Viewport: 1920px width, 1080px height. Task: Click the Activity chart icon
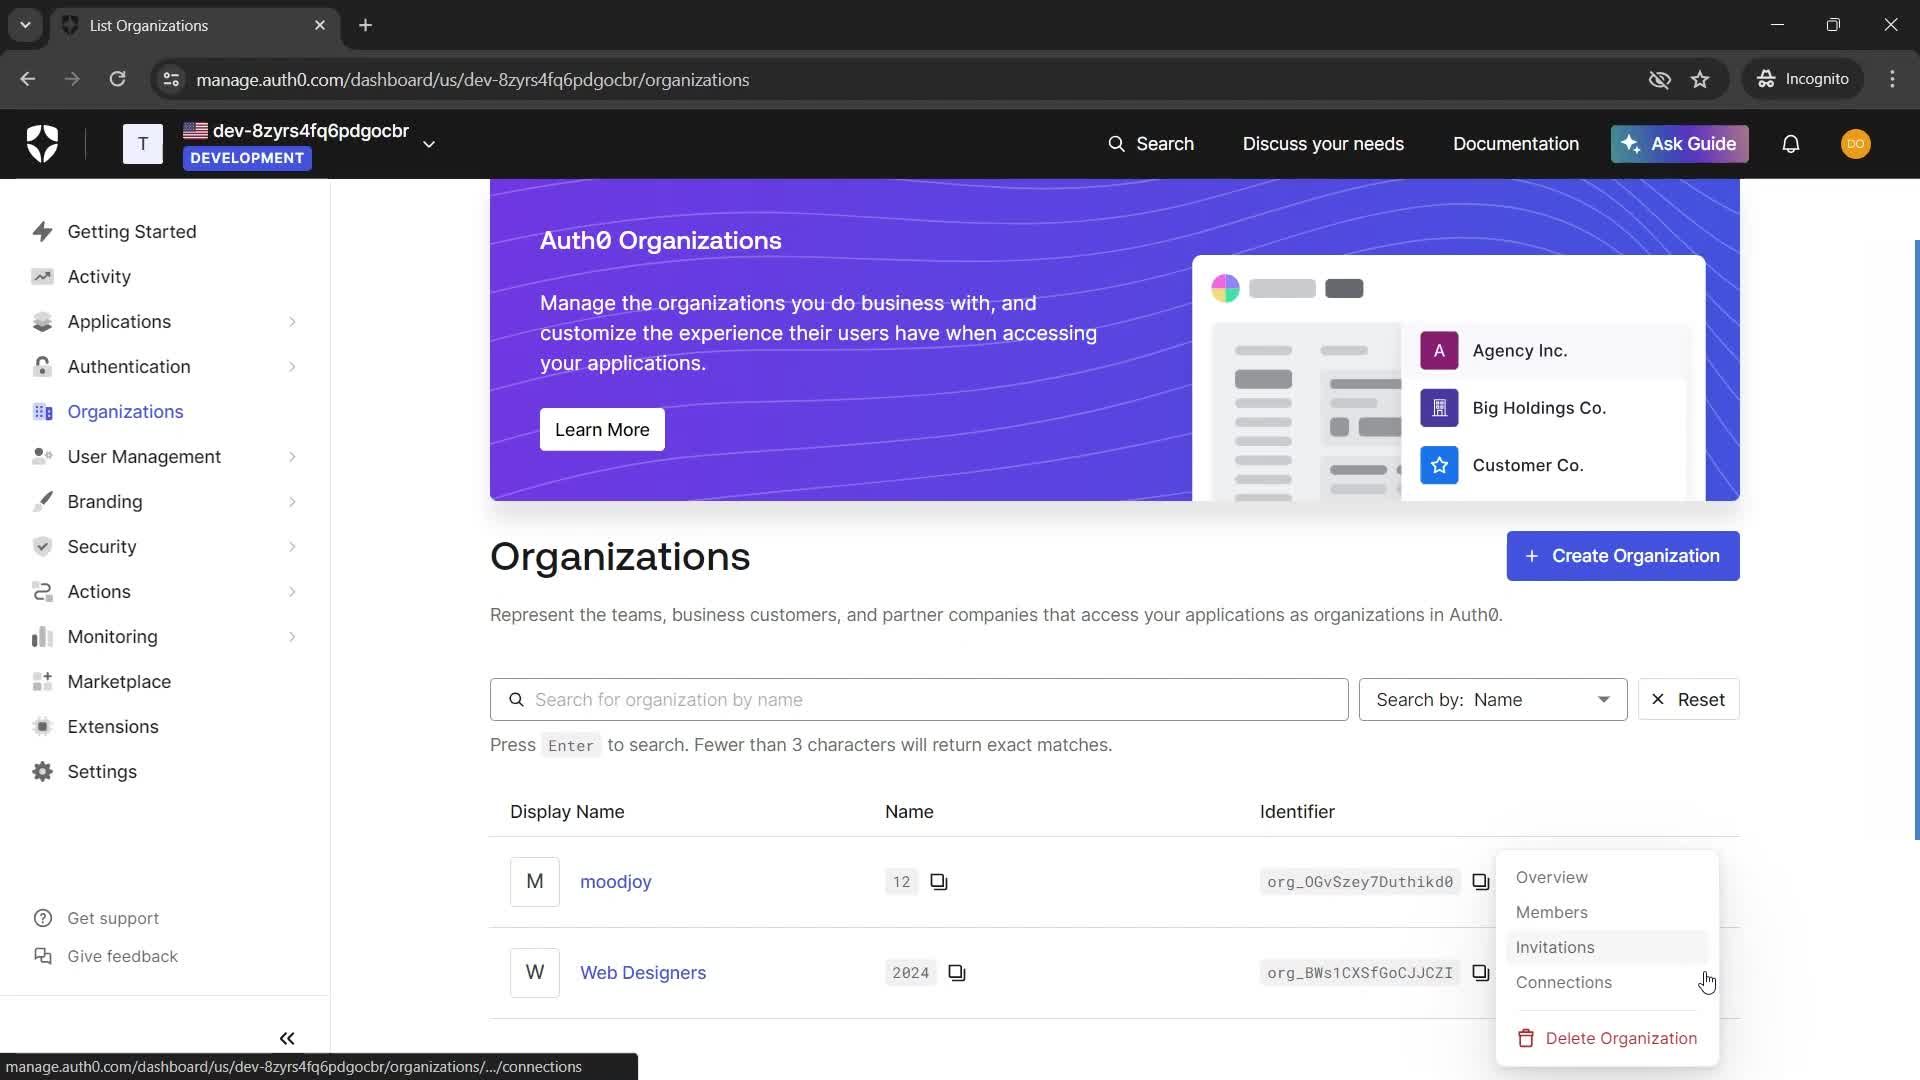coord(42,277)
